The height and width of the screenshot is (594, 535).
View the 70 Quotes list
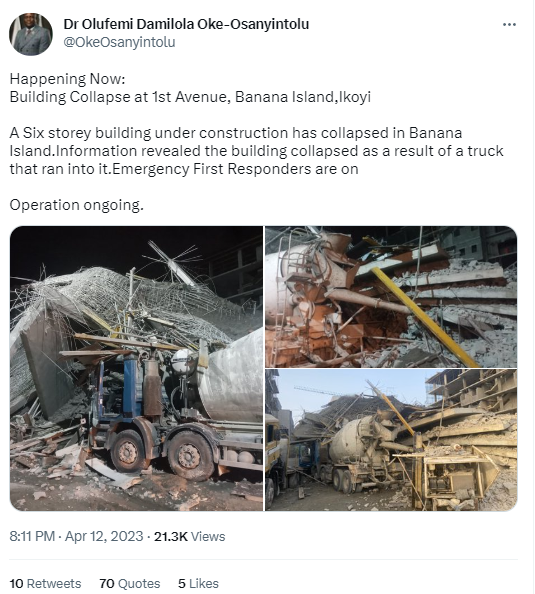(x=130, y=583)
